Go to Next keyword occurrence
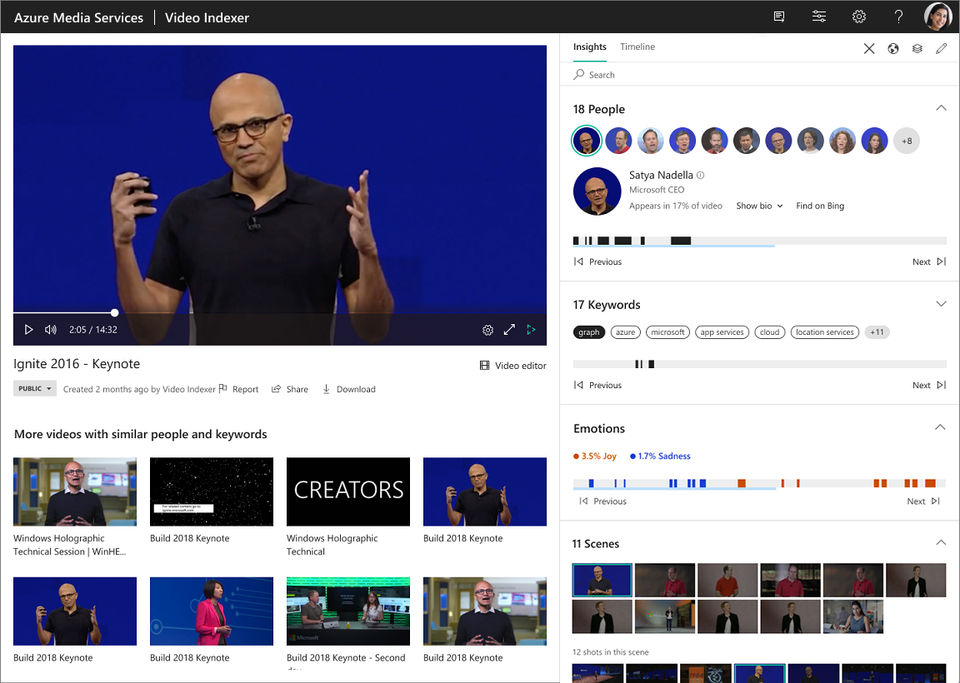The height and width of the screenshot is (683, 960). pos(929,385)
